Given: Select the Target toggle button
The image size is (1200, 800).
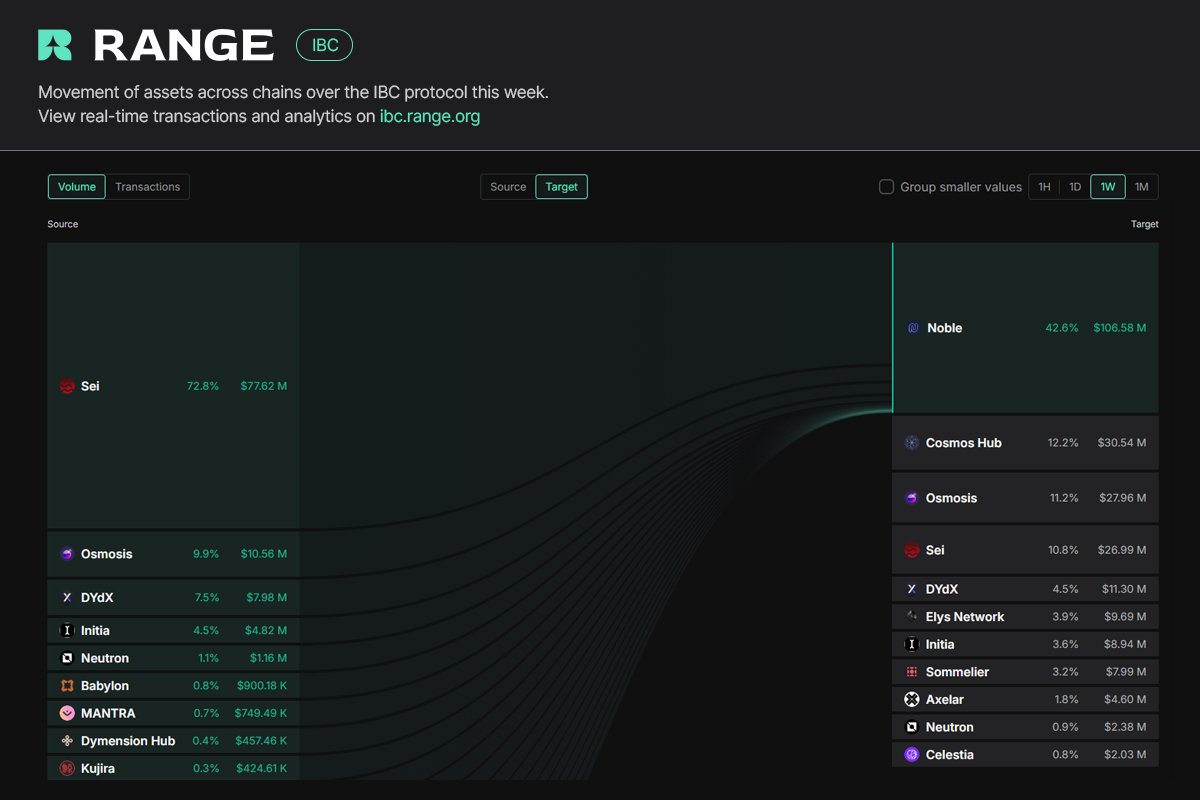Looking at the screenshot, I should [x=562, y=187].
